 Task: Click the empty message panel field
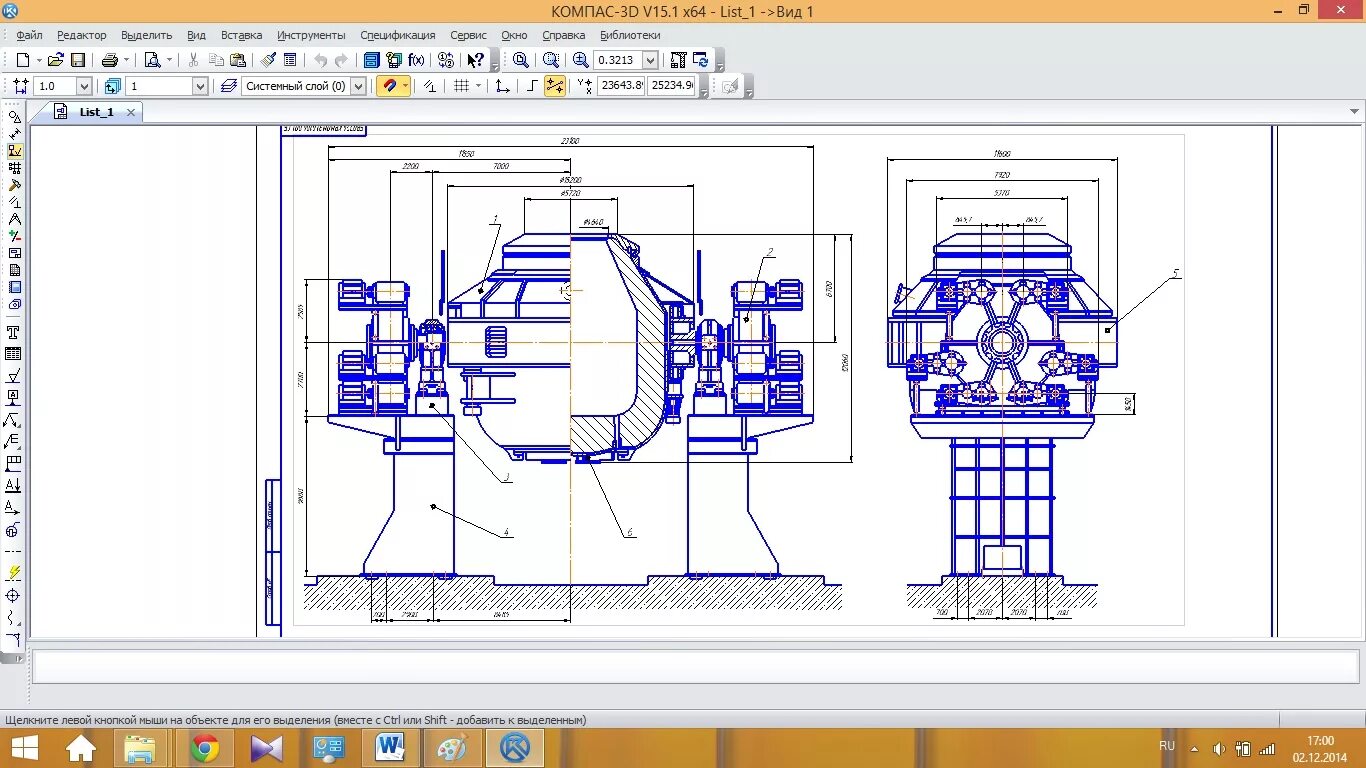point(695,667)
